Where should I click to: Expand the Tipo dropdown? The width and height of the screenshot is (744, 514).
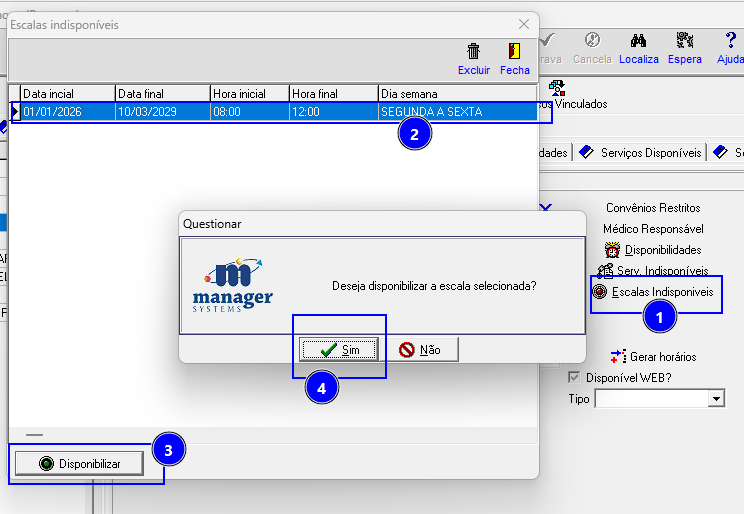pos(716,399)
